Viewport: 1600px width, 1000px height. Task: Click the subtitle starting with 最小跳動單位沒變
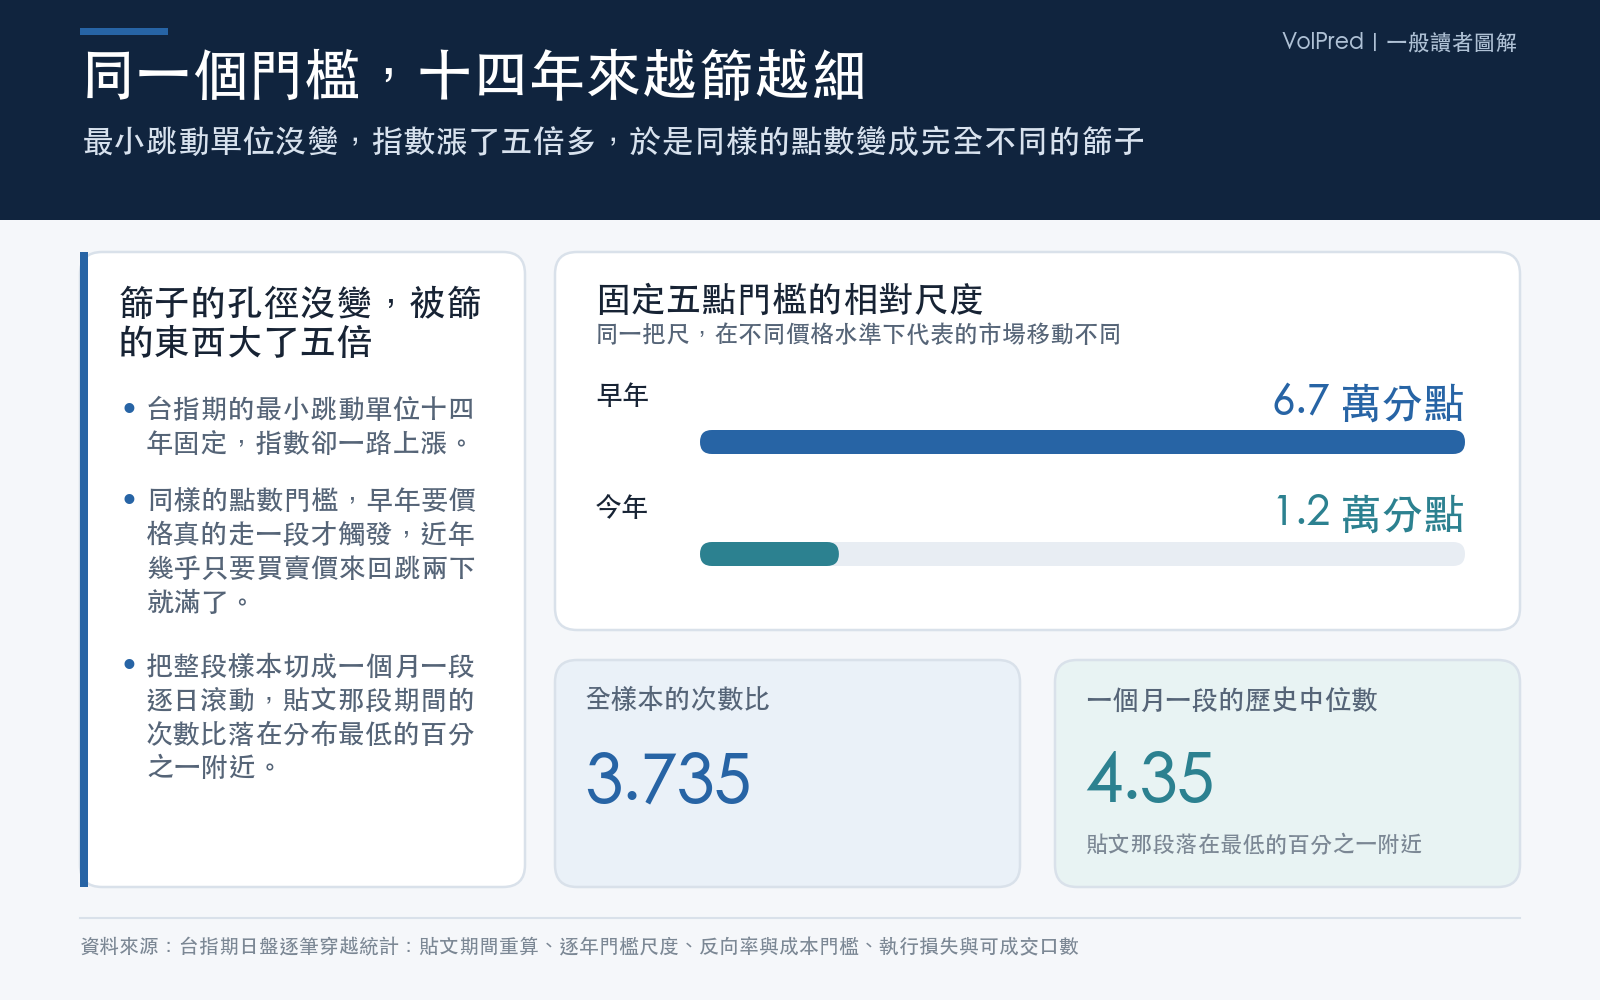[x=613, y=141]
